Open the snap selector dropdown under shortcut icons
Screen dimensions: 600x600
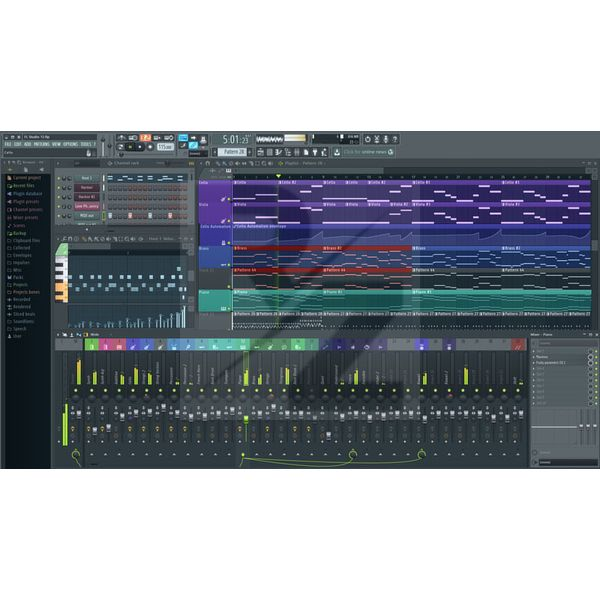(198, 153)
